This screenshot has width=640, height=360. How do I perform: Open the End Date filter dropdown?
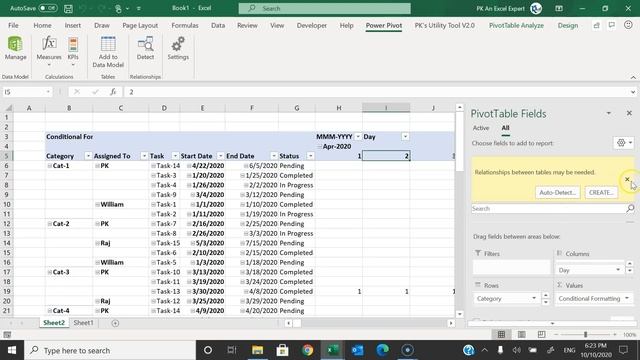pyautogui.click(x=274, y=156)
